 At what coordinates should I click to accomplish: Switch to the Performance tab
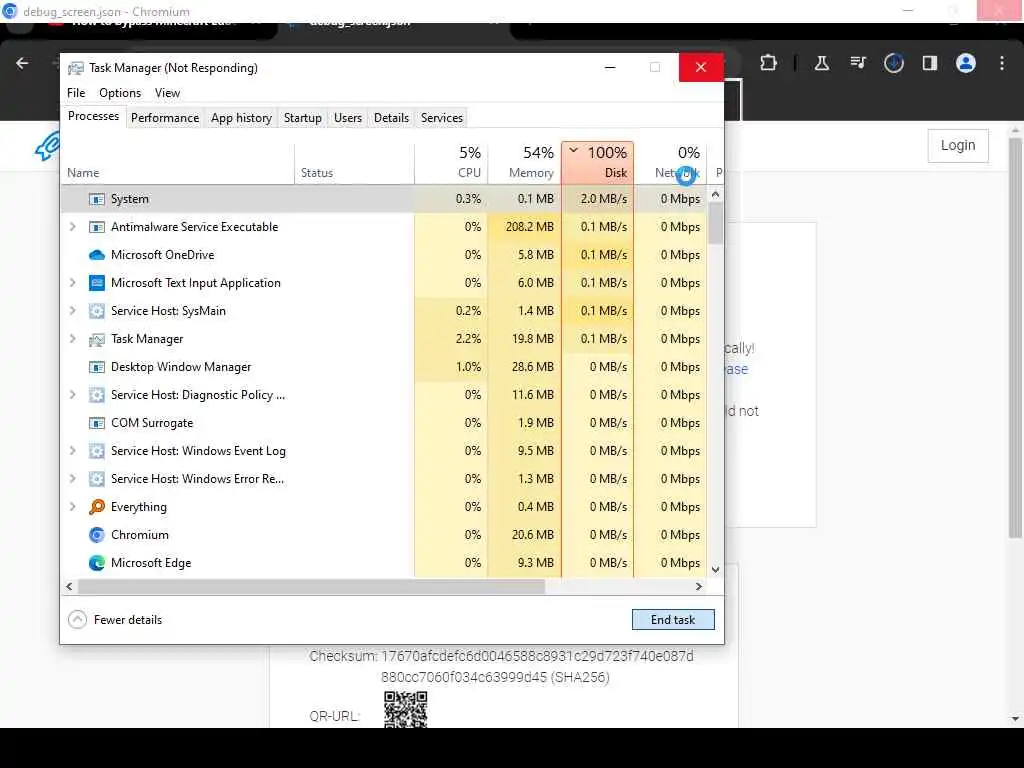(165, 118)
